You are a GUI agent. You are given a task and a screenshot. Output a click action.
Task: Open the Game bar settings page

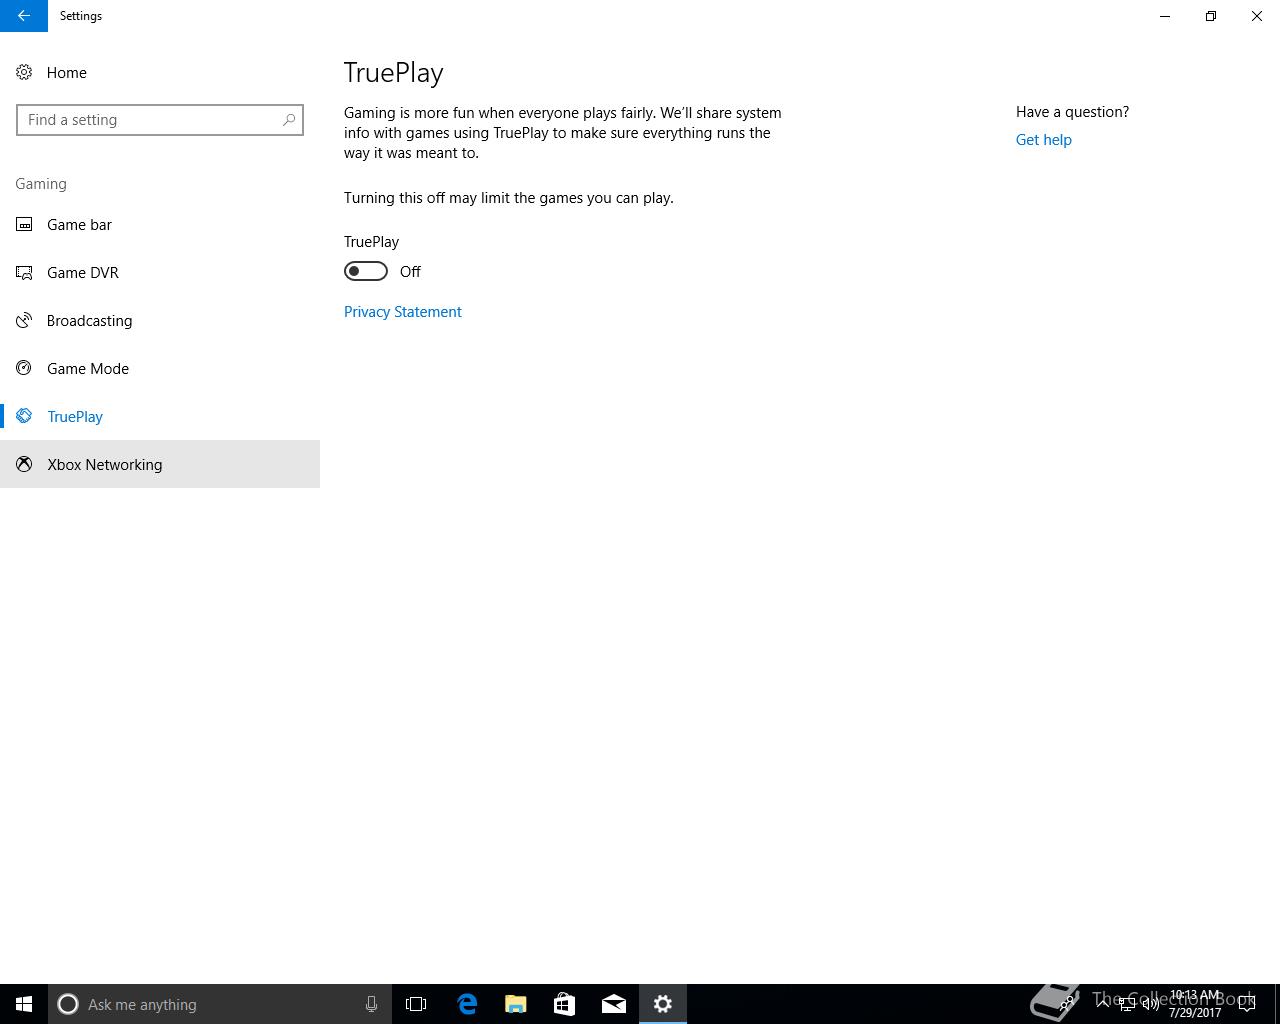click(x=160, y=225)
